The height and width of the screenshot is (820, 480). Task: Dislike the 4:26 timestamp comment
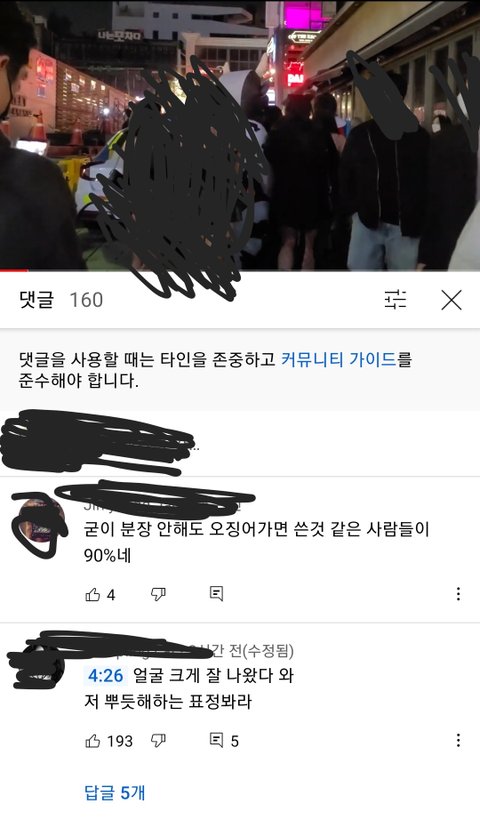158,741
